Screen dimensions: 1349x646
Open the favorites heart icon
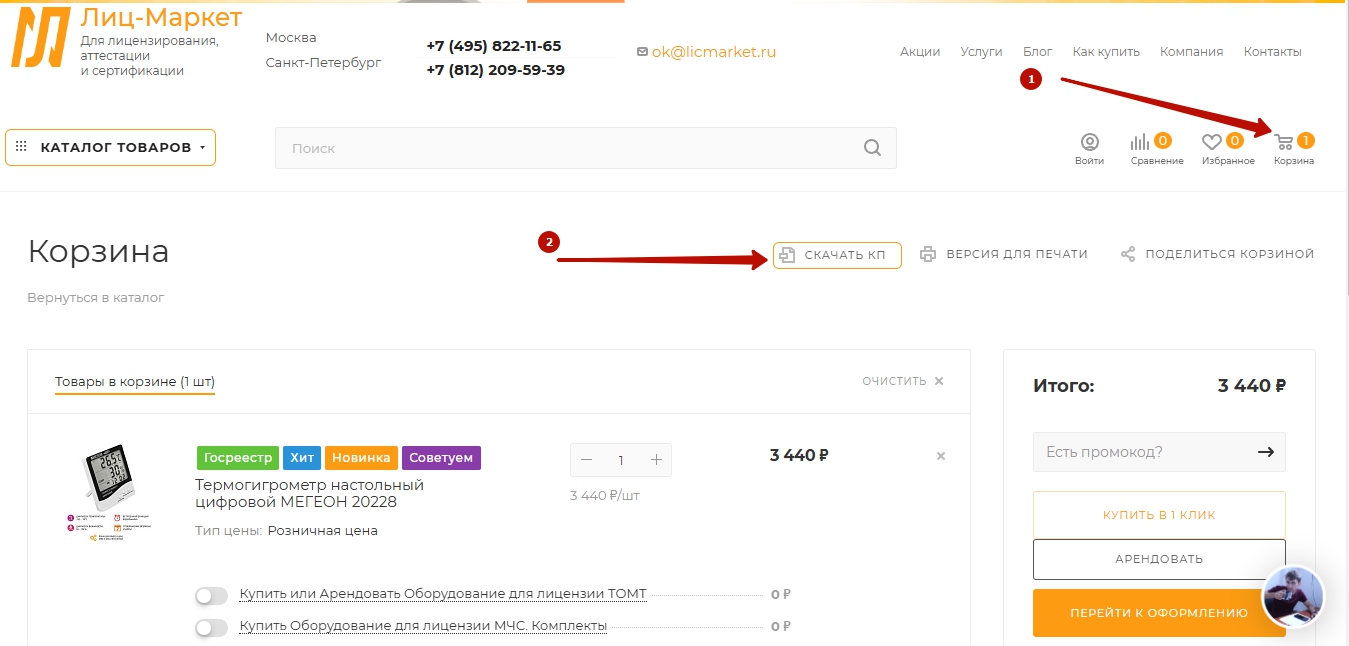click(1212, 142)
